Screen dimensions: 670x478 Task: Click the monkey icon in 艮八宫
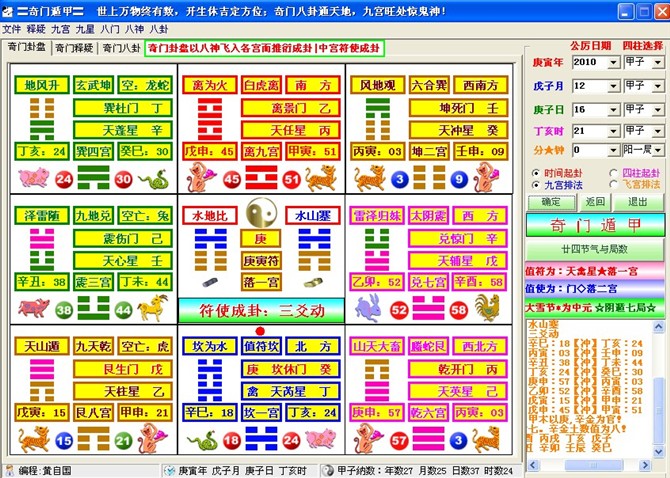pos(153,439)
